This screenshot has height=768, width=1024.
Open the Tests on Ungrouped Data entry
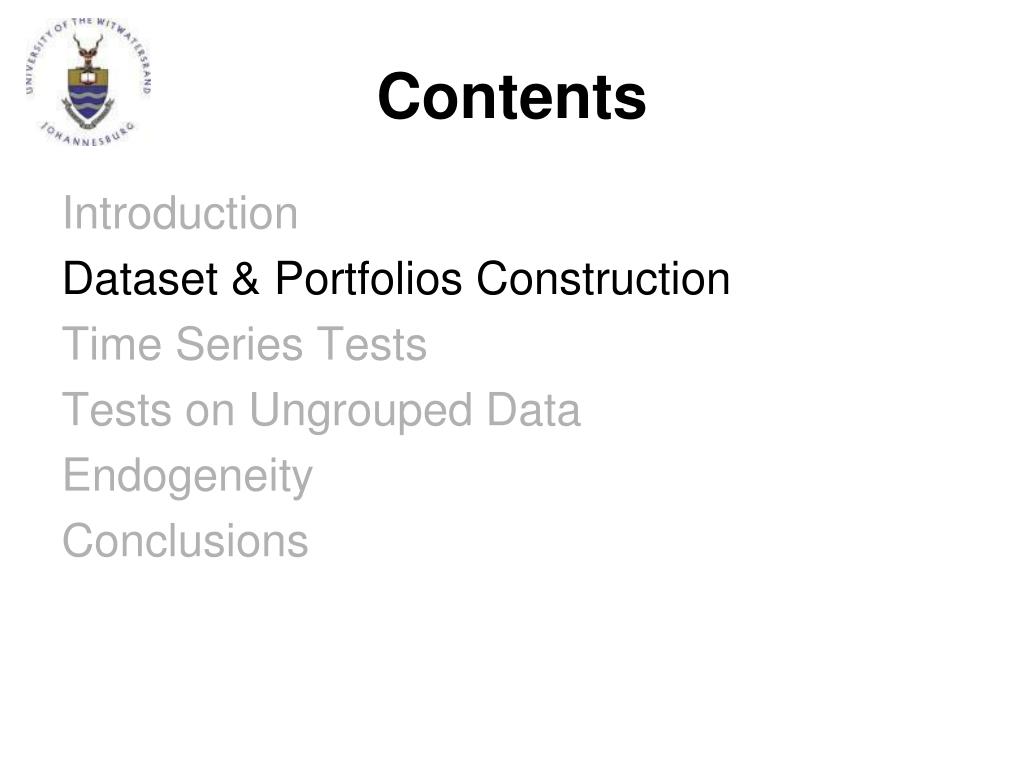(x=321, y=411)
